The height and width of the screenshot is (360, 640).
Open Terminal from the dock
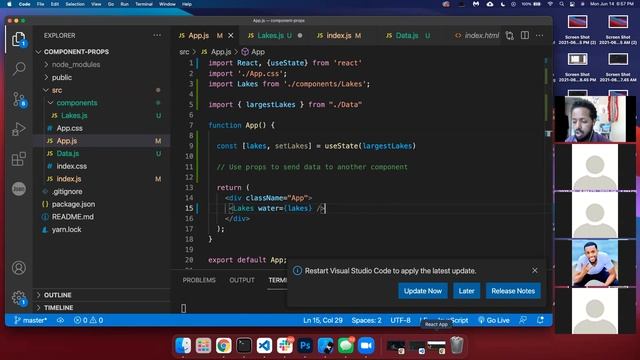pos(244,346)
